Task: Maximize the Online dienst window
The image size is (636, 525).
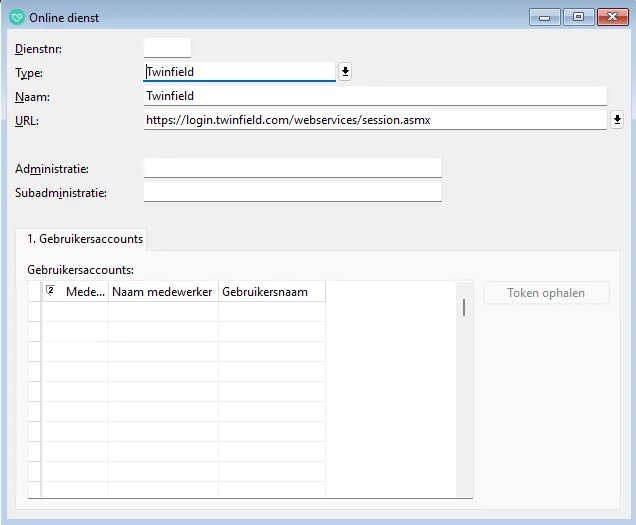Action: (578, 17)
